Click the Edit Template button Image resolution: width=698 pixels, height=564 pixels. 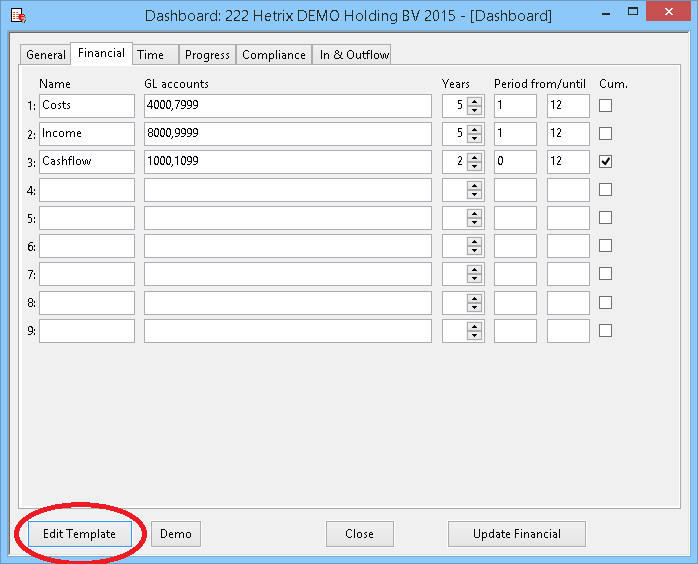tap(80, 534)
